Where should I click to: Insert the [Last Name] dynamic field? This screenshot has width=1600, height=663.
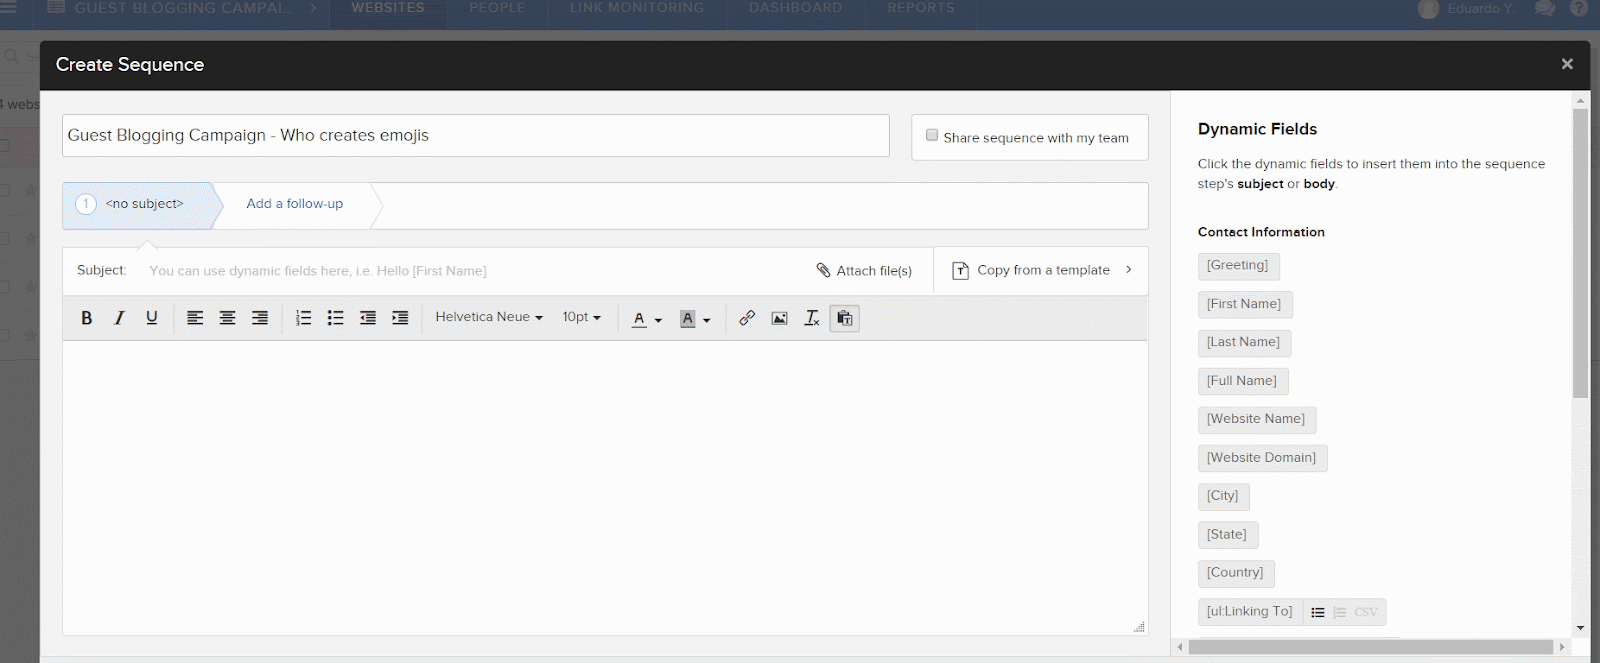pos(1244,343)
